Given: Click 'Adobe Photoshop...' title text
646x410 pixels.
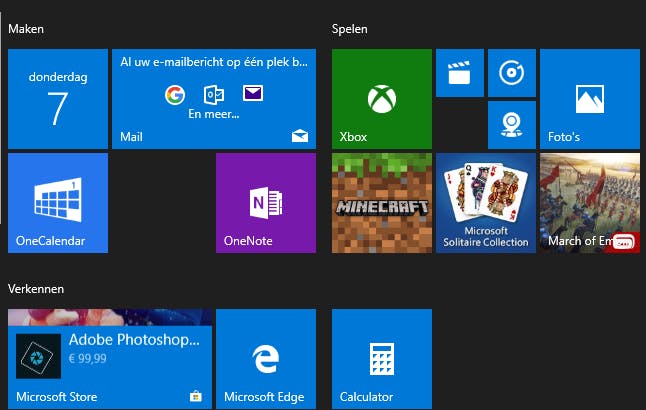Looking at the screenshot, I should click(134, 340).
